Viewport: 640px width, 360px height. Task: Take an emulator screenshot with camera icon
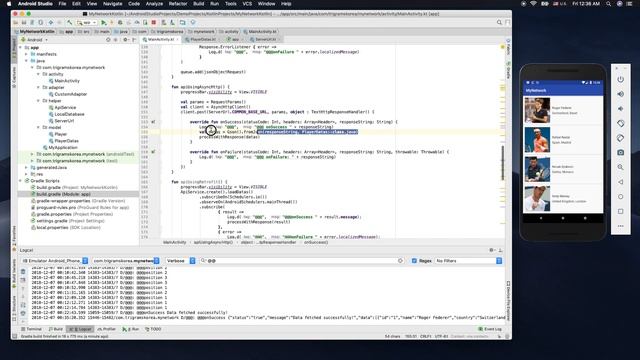click(x=620, y=152)
